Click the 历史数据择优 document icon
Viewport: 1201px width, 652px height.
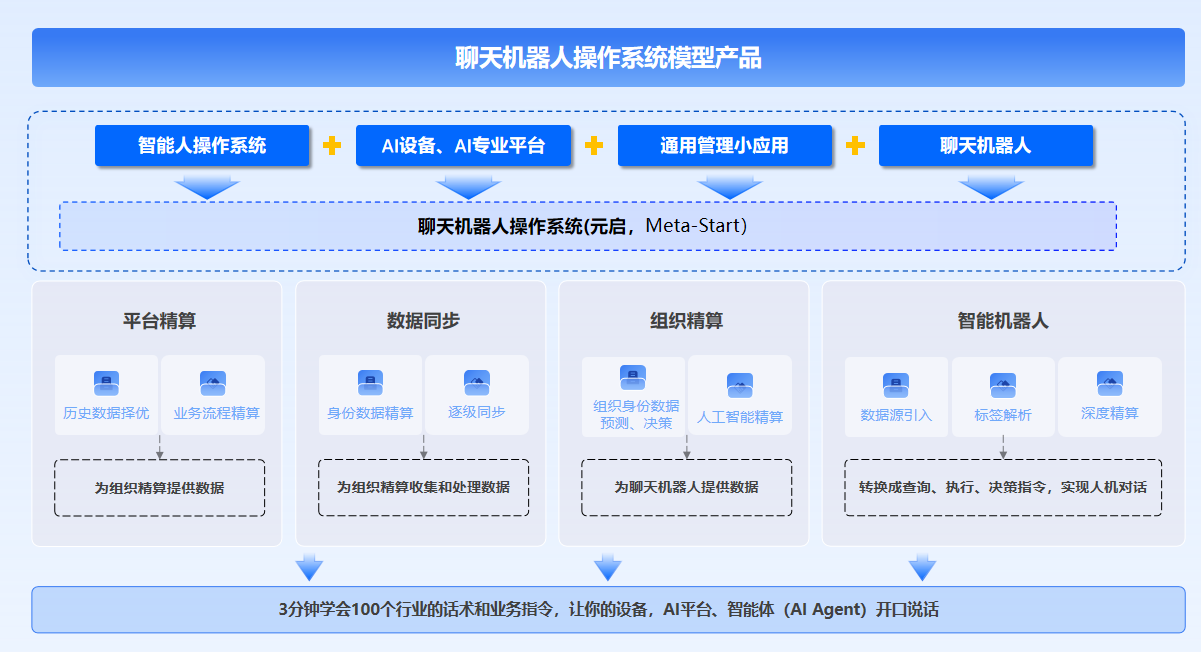pos(106,383)
